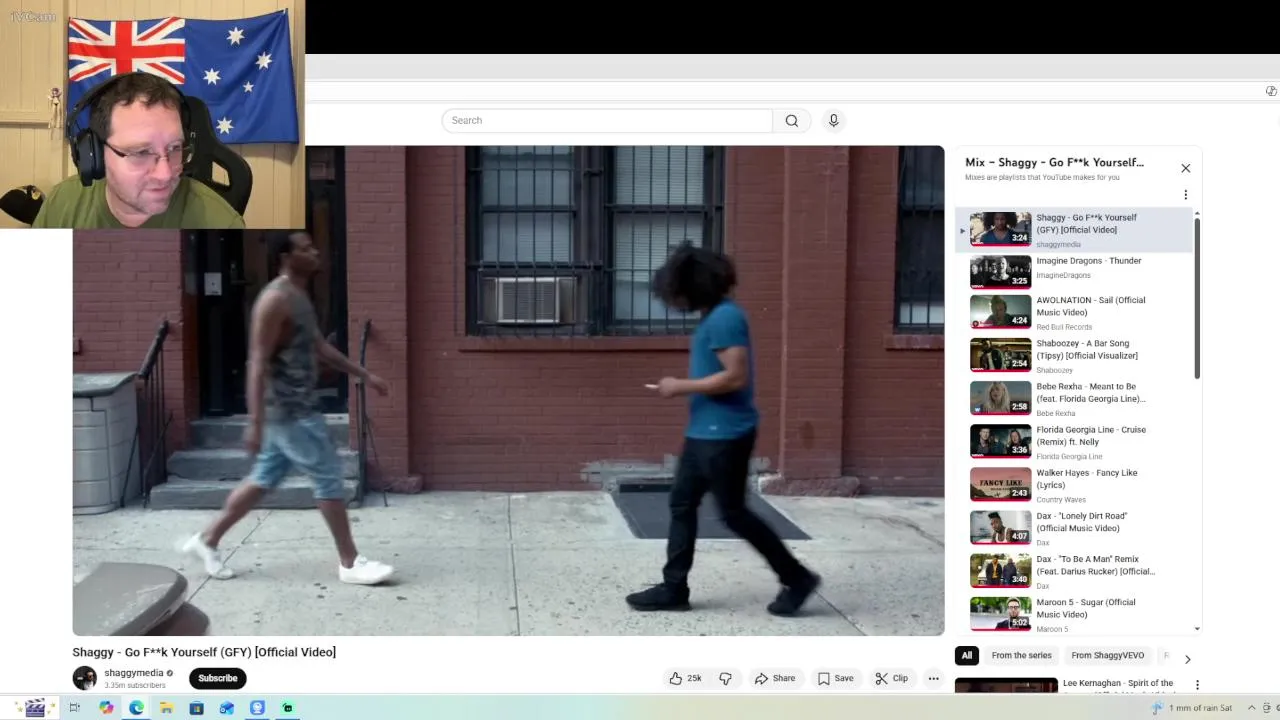Switch to Microsoft Edge in taskbar
The width and height of the screenshot is (1280, 720).
point(136,708)
